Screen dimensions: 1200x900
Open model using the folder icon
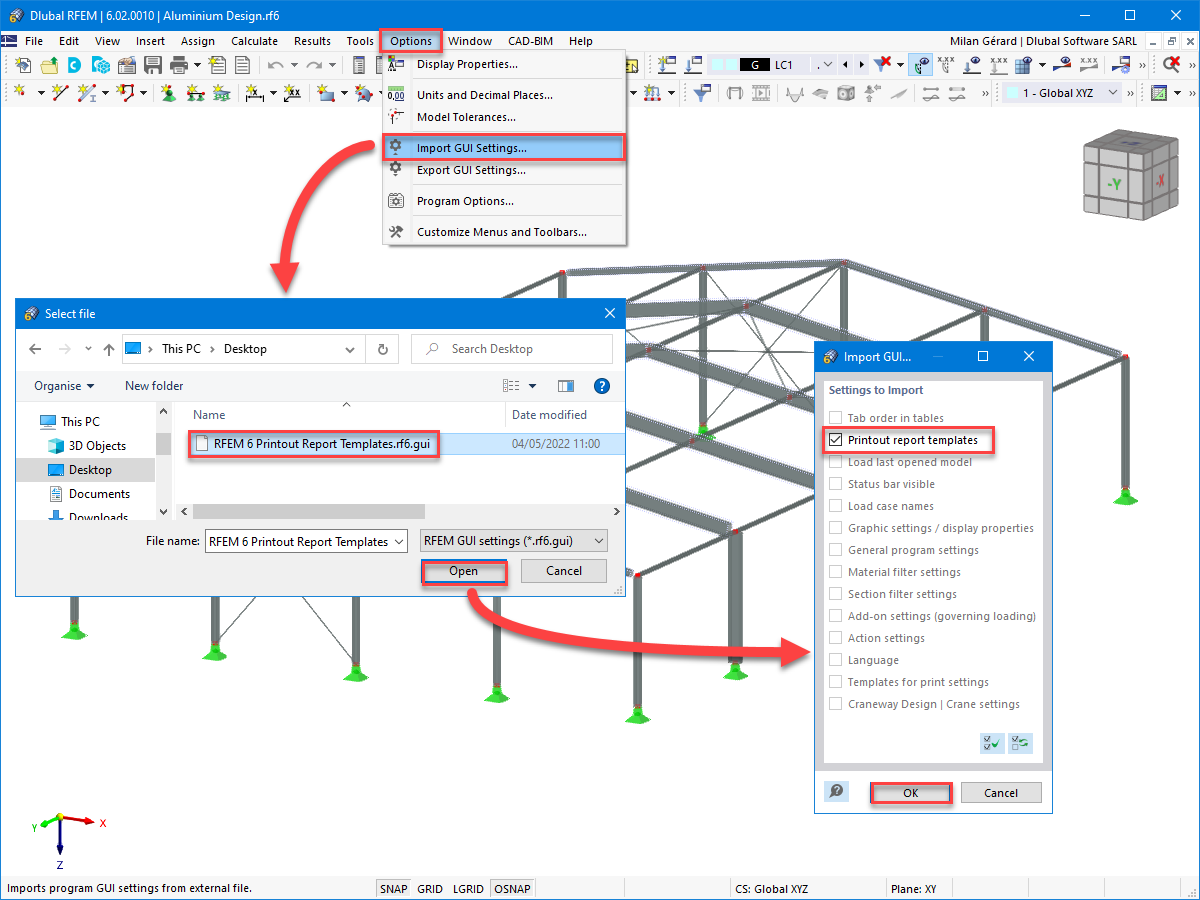(49, 65)
